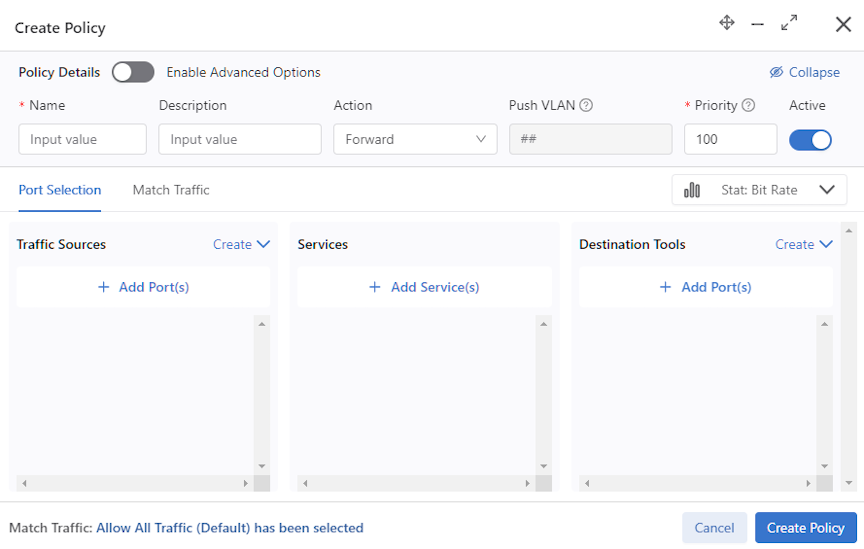Click Services scroll right arrow
Viewport: 864px width, 549px height.
coord(527,483)
